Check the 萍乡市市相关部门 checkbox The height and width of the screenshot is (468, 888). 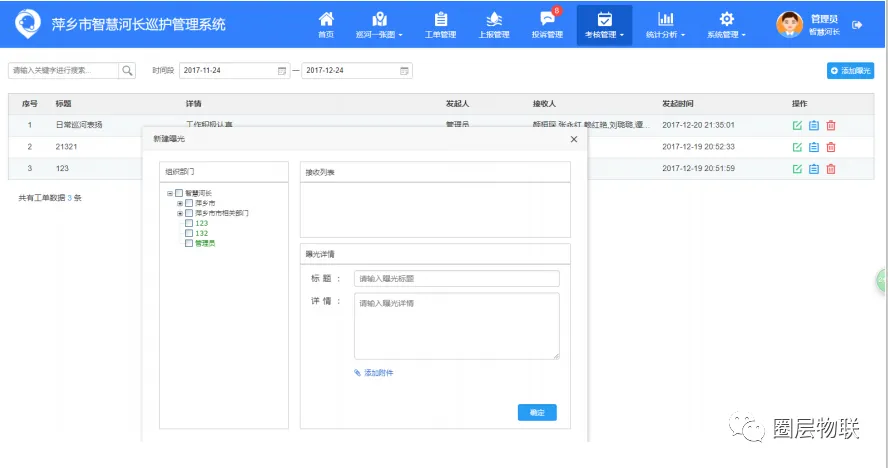tap(189, 213)
